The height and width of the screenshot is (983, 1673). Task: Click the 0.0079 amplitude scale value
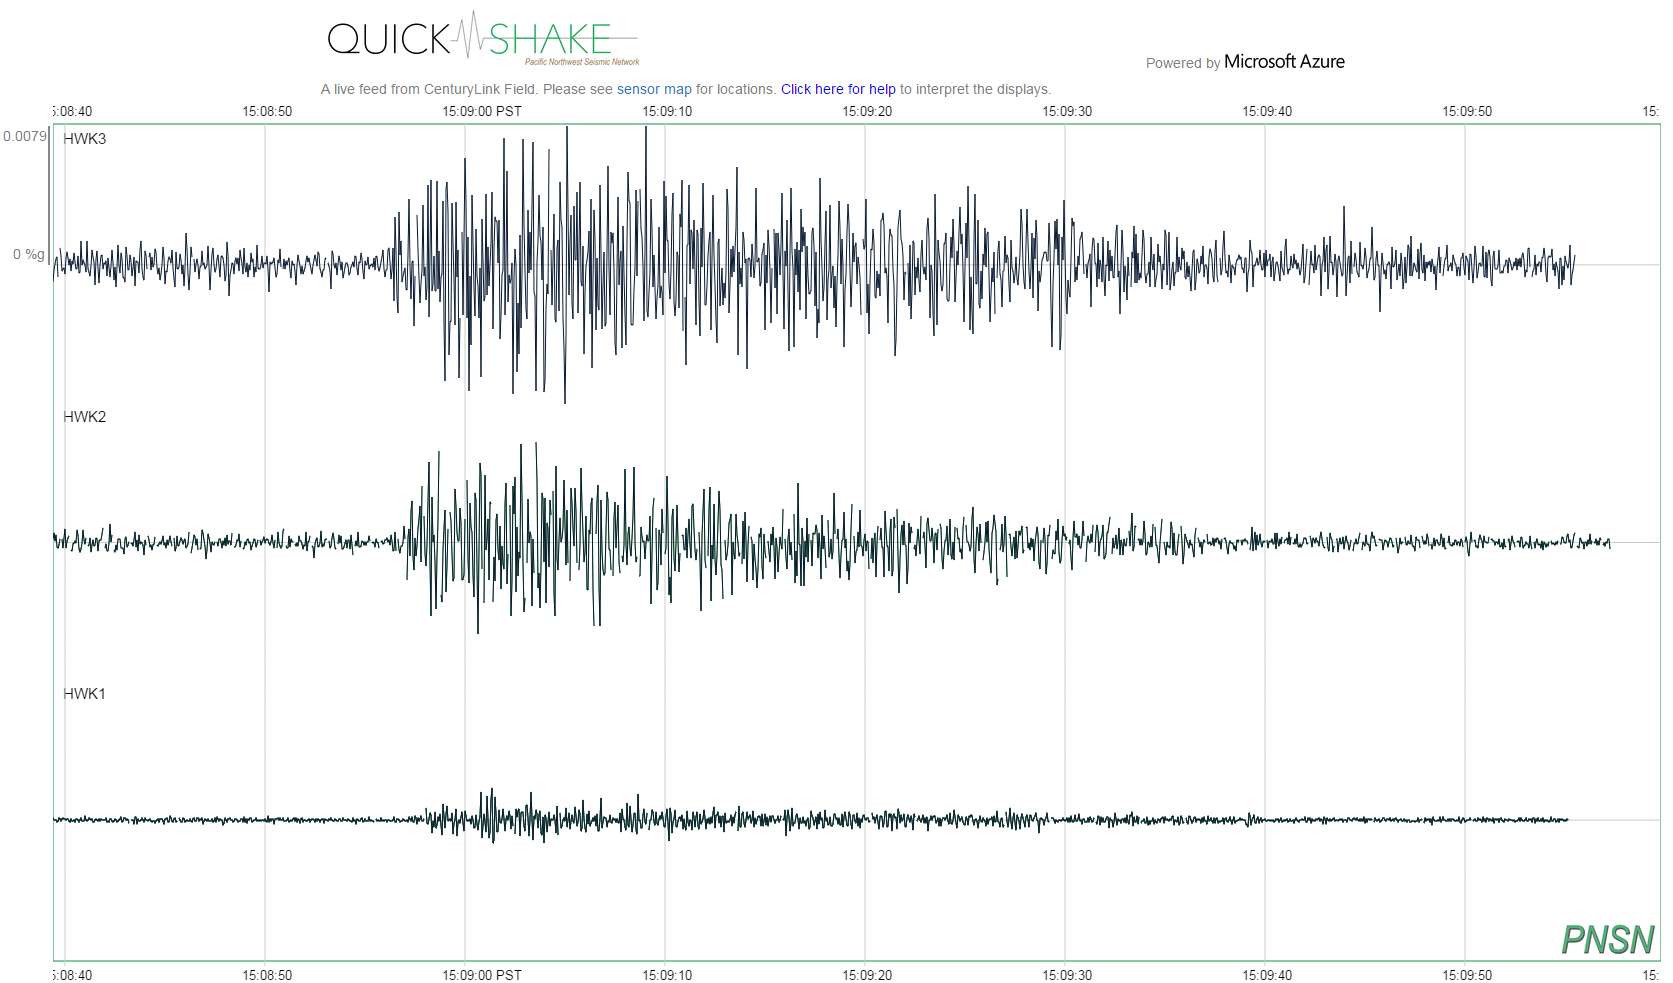[x=24, y=136]
